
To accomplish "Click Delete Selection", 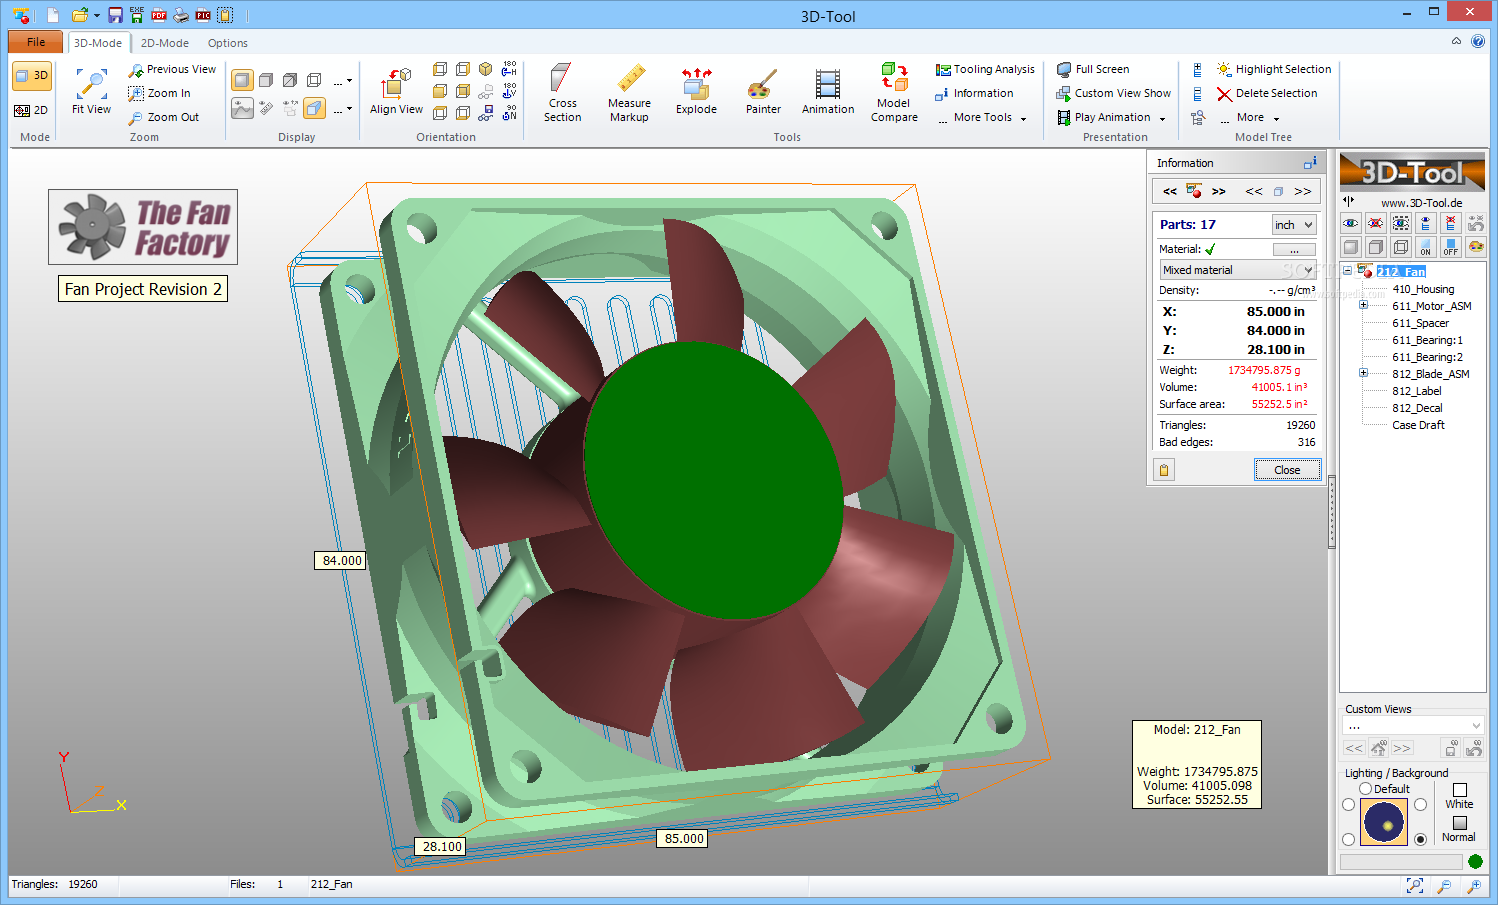I will (x=1267, y=93).
